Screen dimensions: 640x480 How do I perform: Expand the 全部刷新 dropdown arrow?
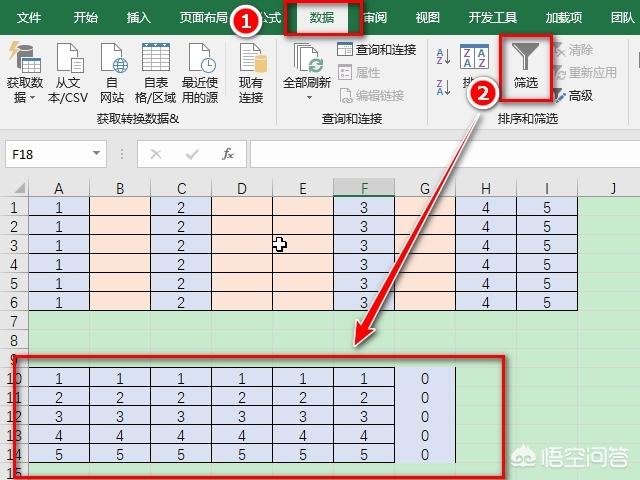click(309, 98)
